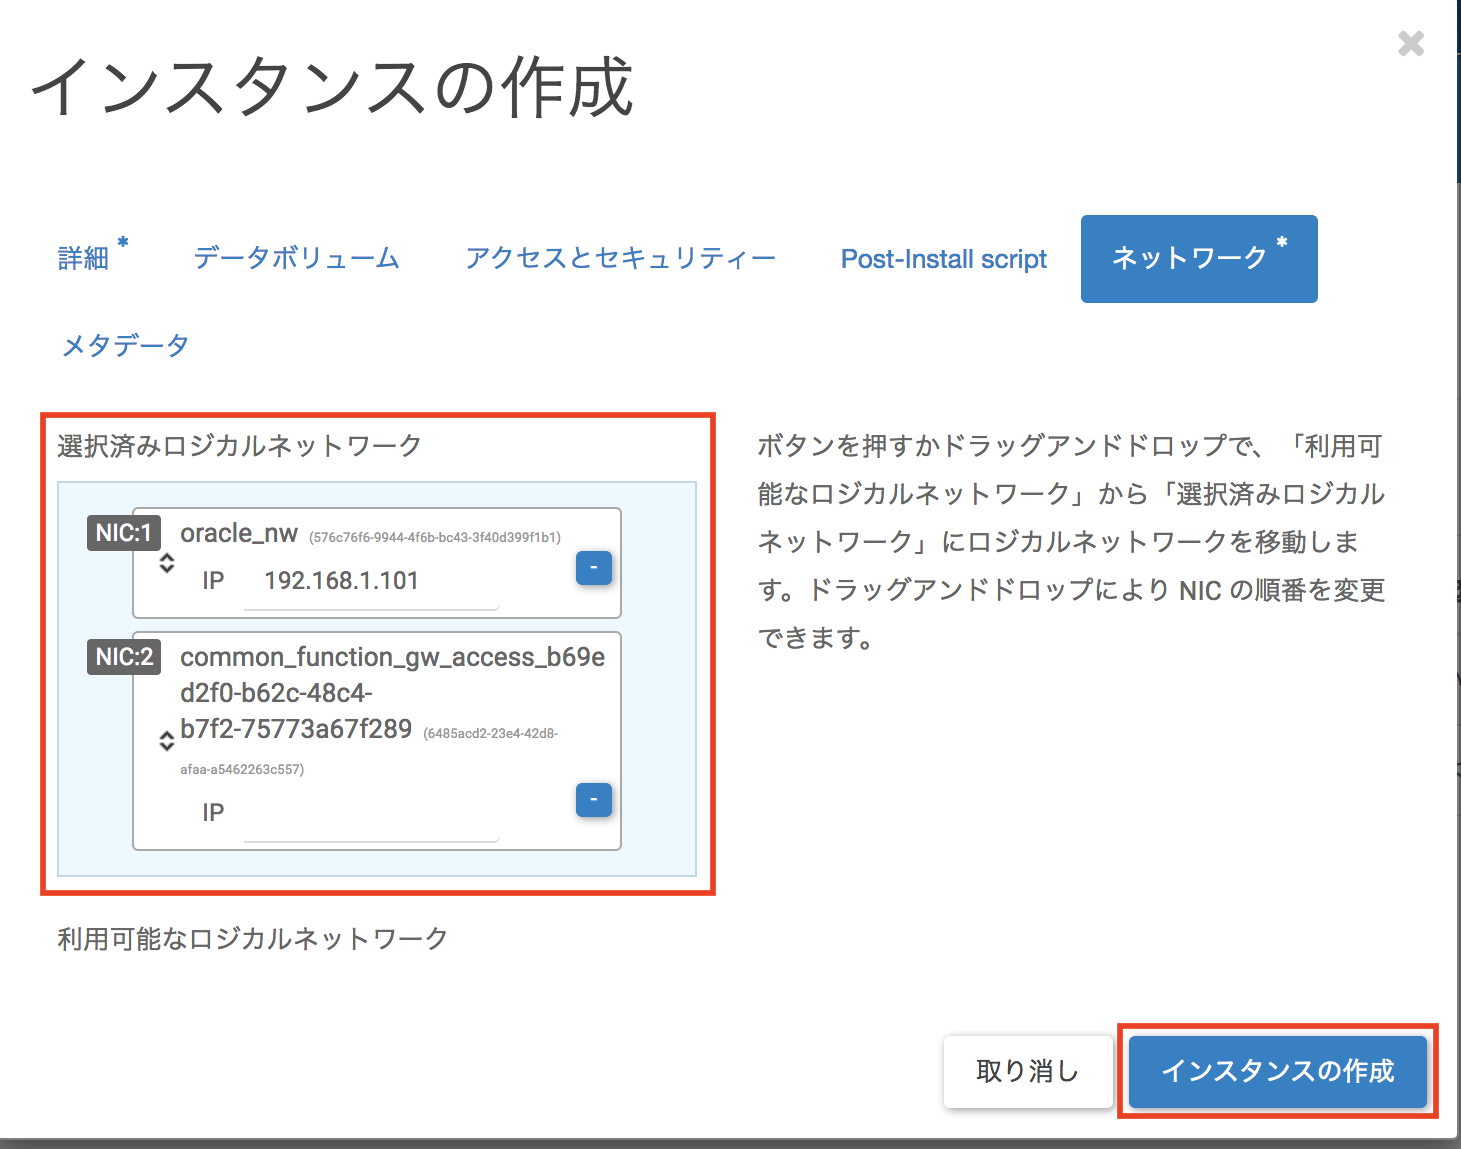Viewport: 1461px width, 1149px height.
Task: Open the データボリューム tab
Action: [297, 259]
